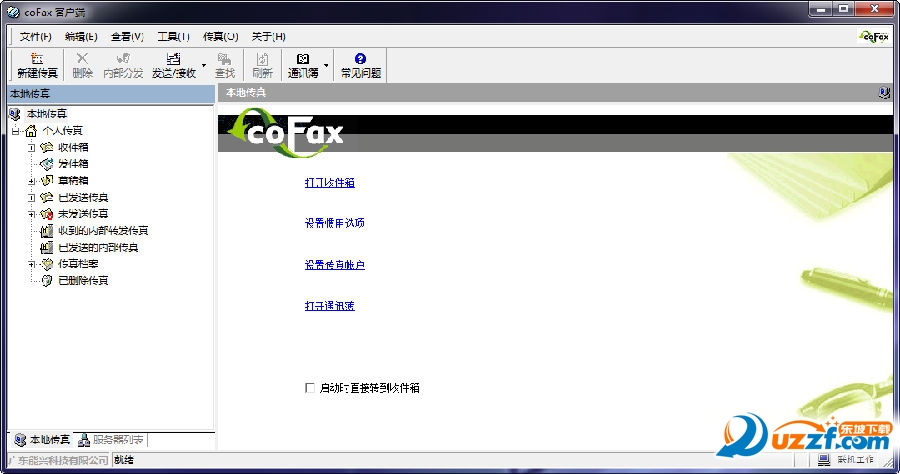The image size is (900, 474).
Task: Expand the 收件箱 tree node
Action: click(x=32, y=147)
